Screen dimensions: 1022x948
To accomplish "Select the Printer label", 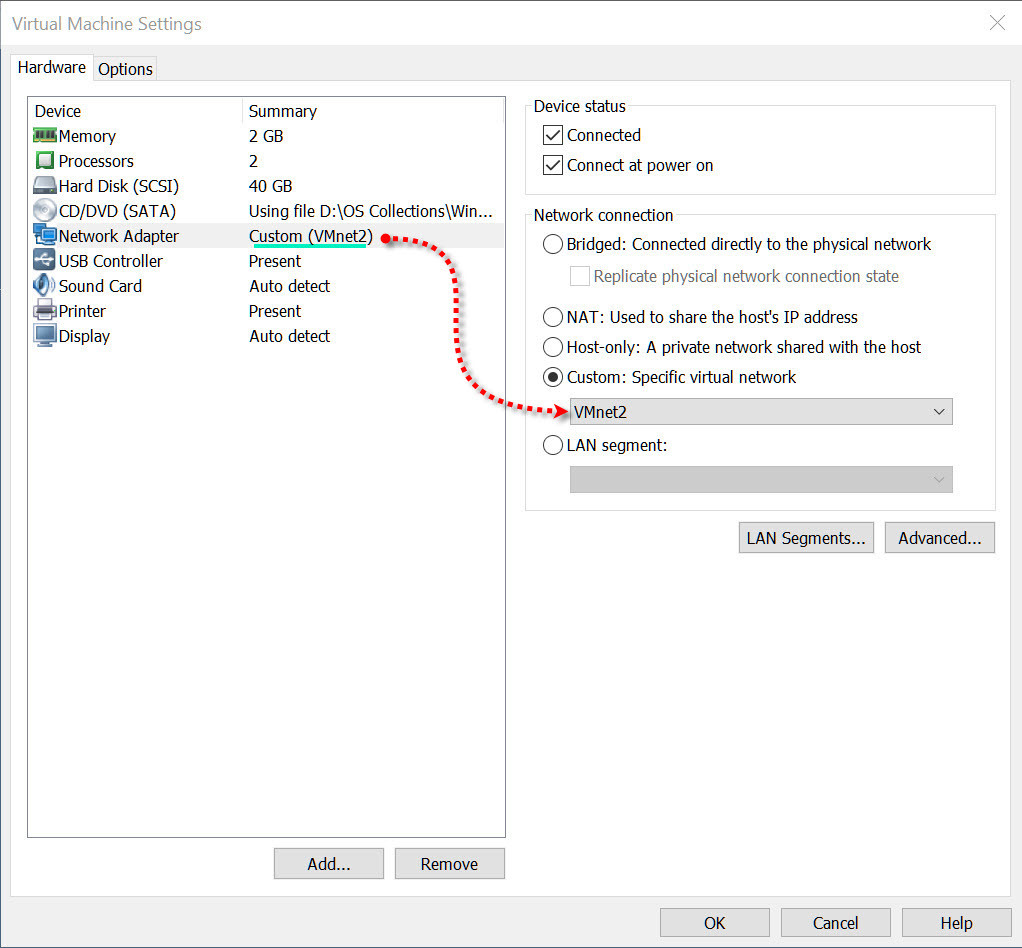I will click(82, 311).
